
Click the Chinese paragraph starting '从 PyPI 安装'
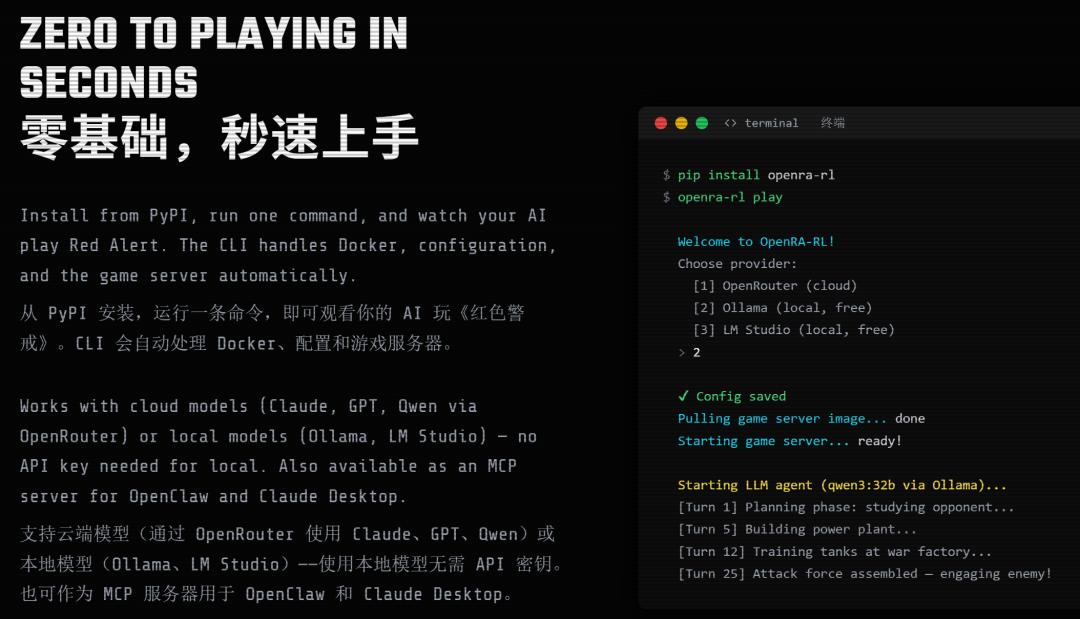272,328
